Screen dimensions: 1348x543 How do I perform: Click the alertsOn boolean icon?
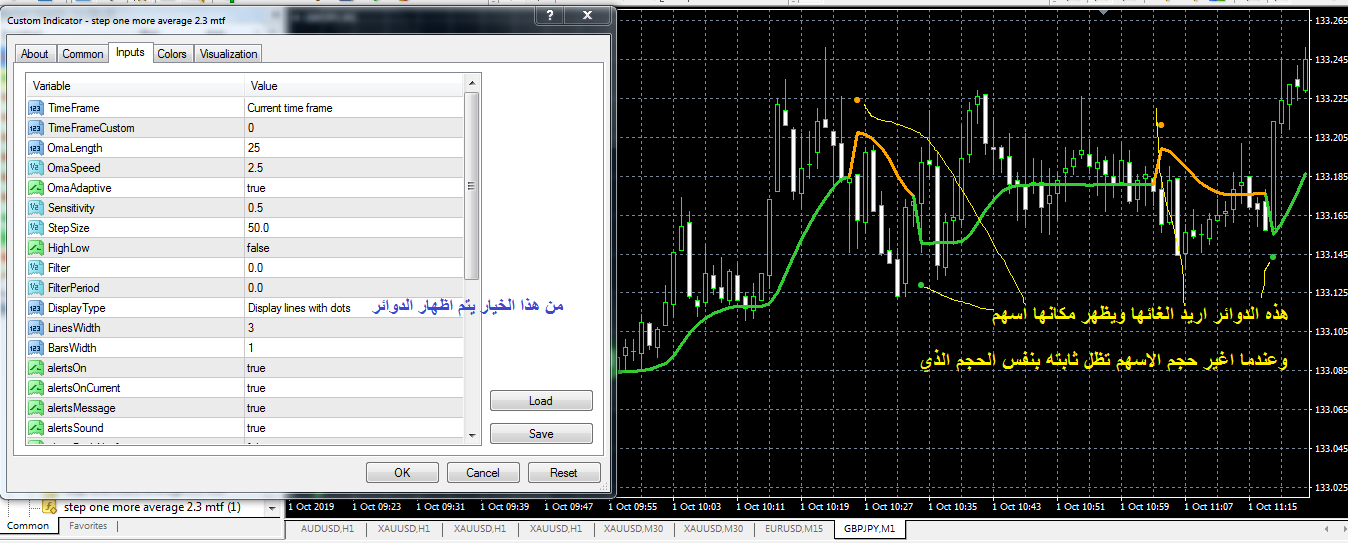[35, 368]
